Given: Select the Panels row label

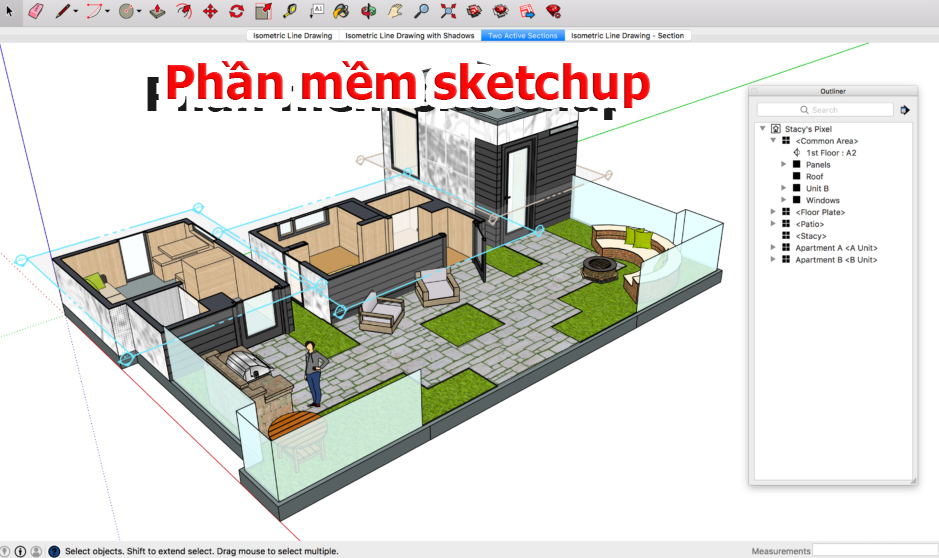Looking at the screenshot, I should 818,165.
